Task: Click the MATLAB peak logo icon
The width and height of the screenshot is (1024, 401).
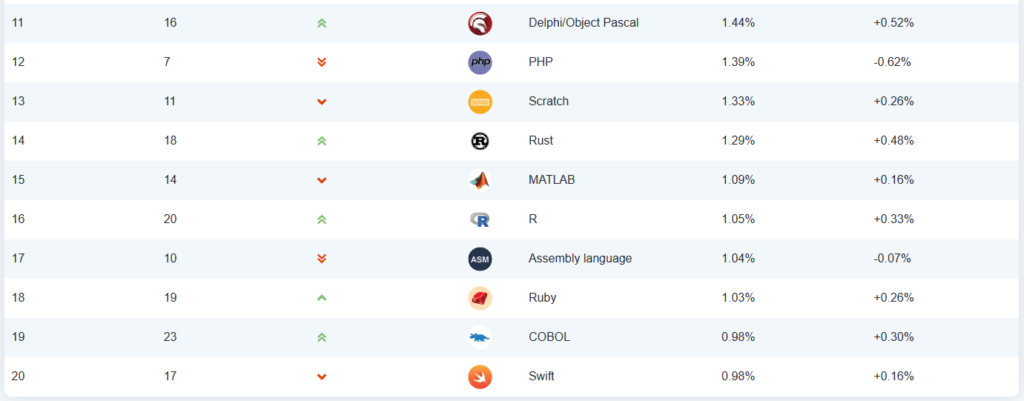Action: [480, 180]
